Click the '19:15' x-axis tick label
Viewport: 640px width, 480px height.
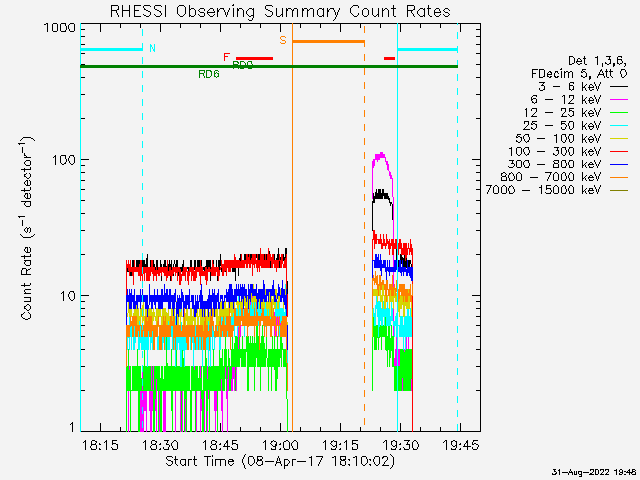click(341, 445)
